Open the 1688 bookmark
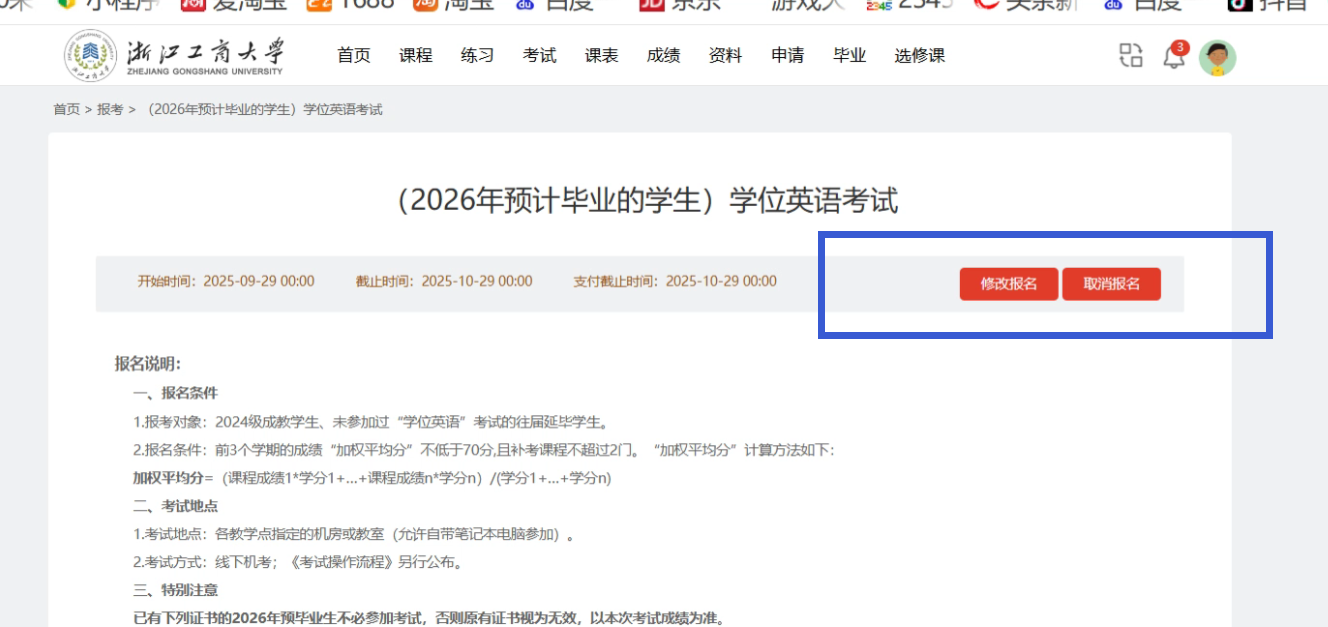This screenshot has height=627, width=1328. tap(350, 5)
